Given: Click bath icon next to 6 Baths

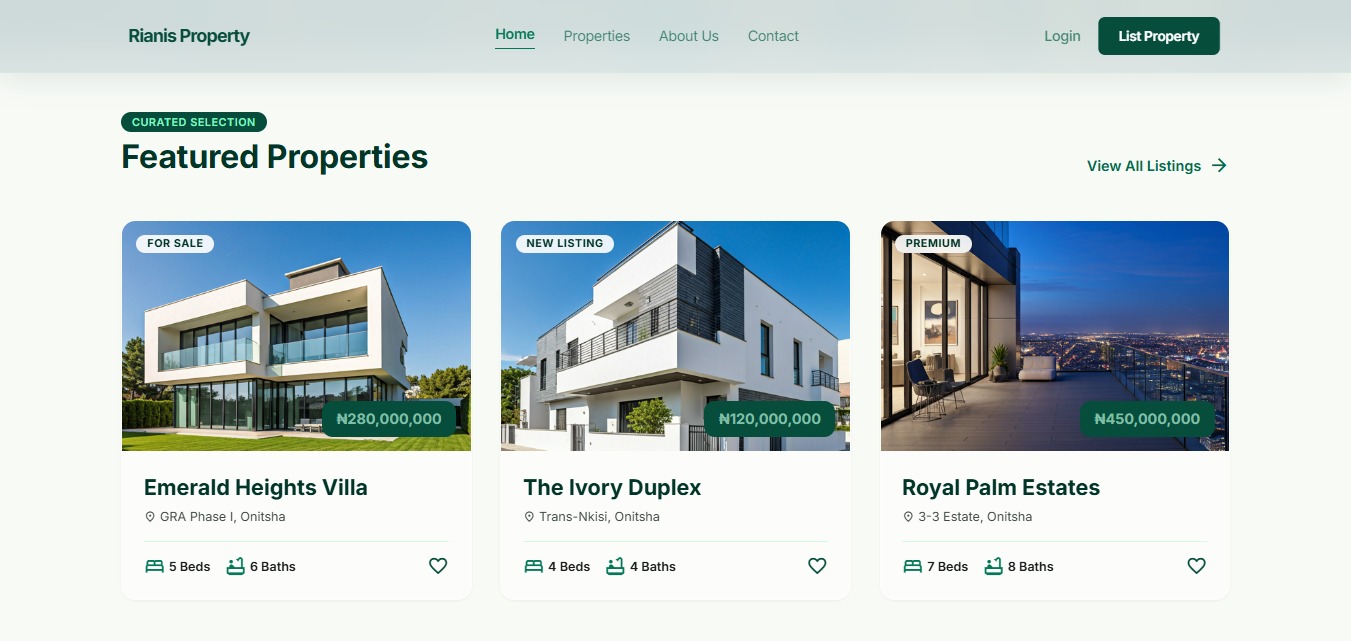Looking at the screenshot, I should coord(235,566).
